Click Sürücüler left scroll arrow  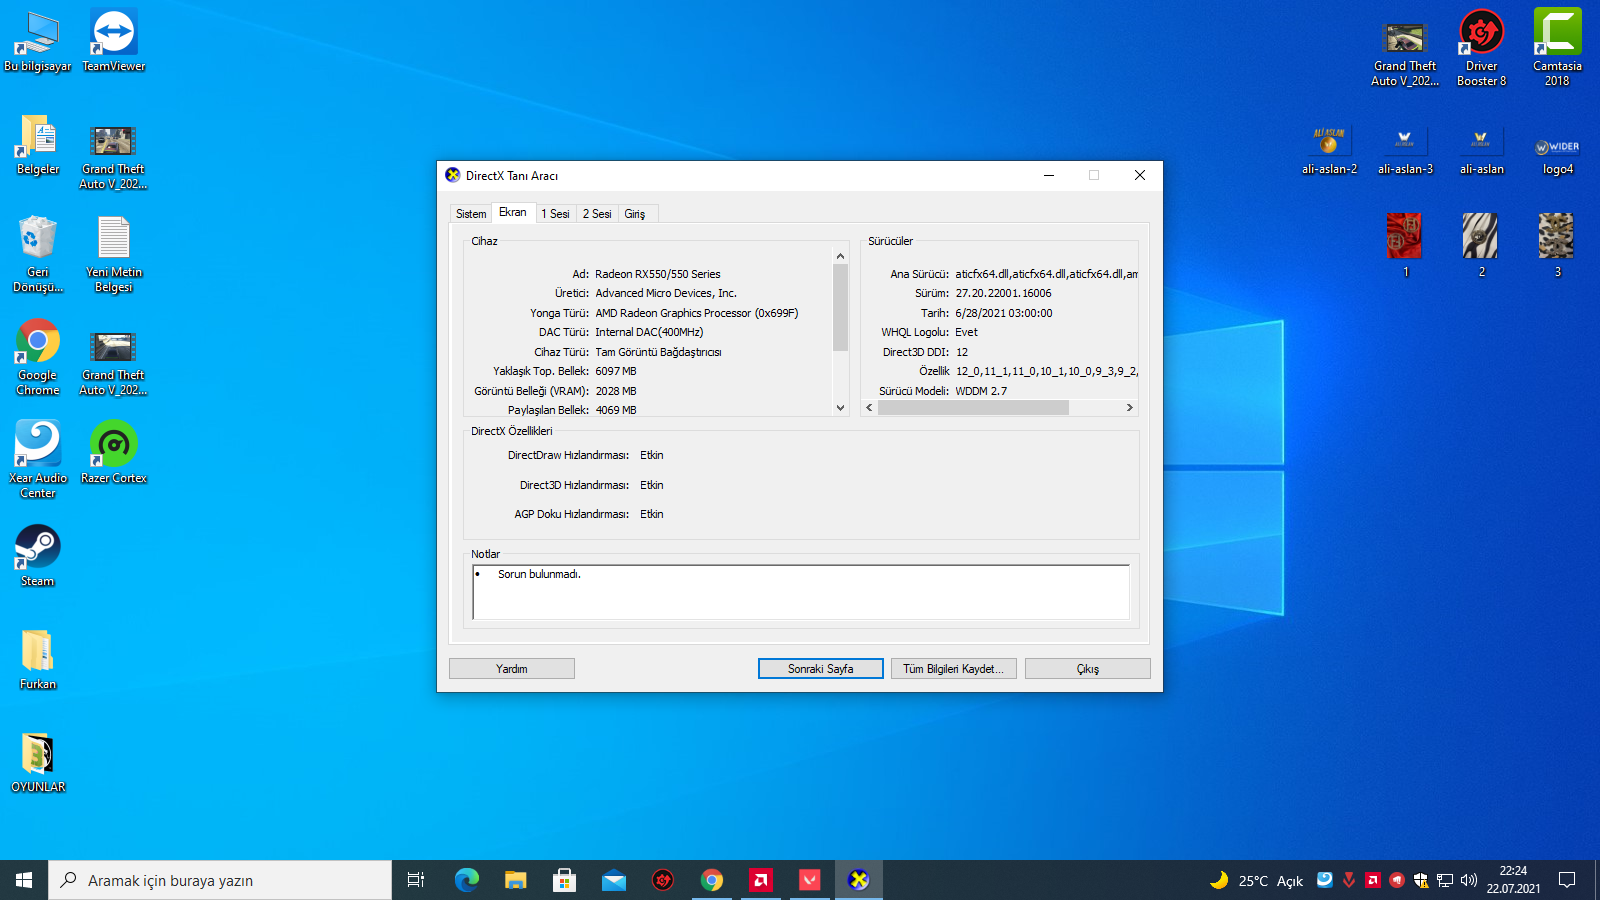tap(869, 408)
